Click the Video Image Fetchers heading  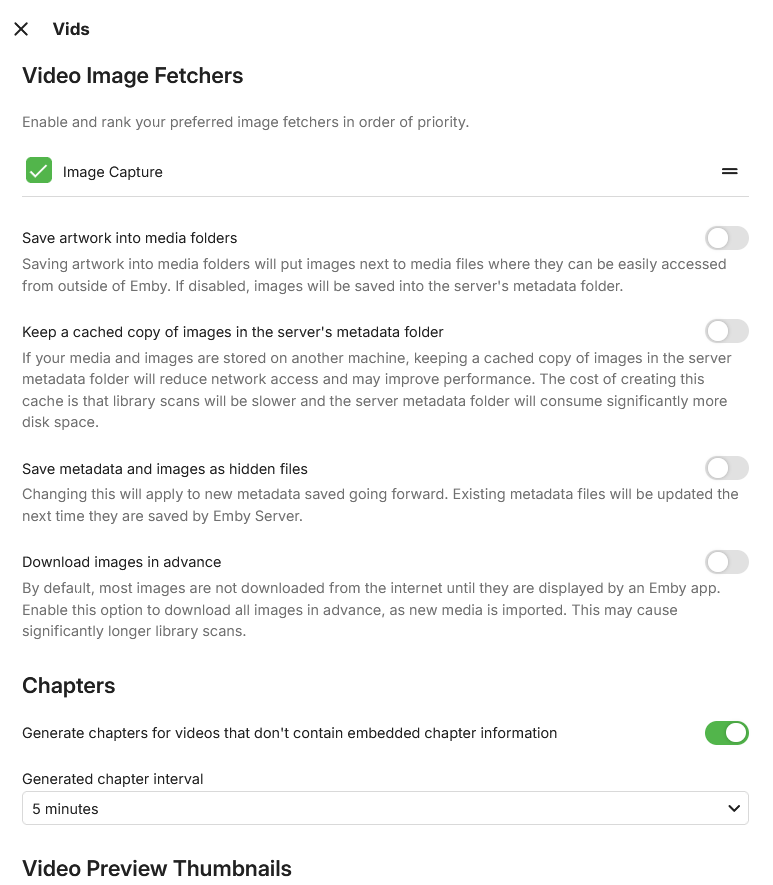point(132,75)
